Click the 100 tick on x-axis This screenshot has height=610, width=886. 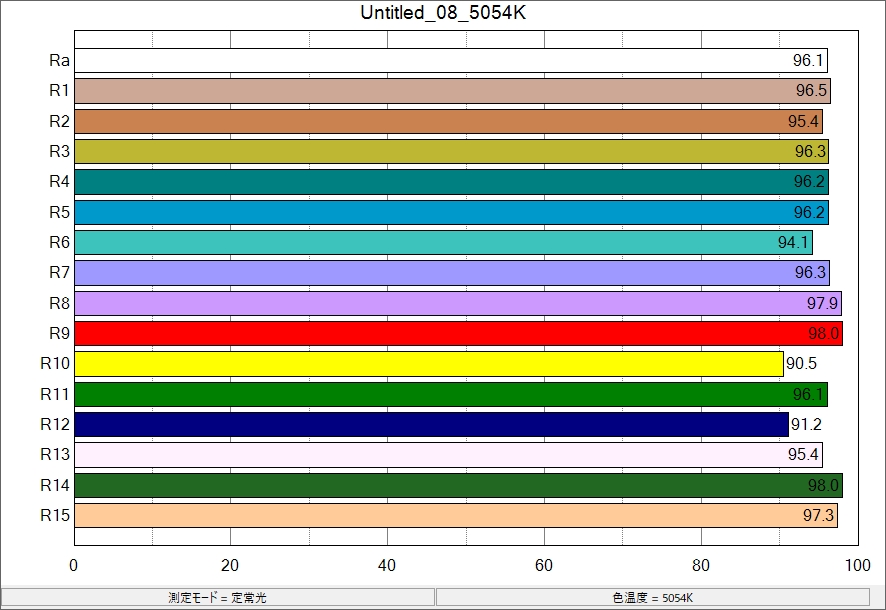tap(858, 565)
